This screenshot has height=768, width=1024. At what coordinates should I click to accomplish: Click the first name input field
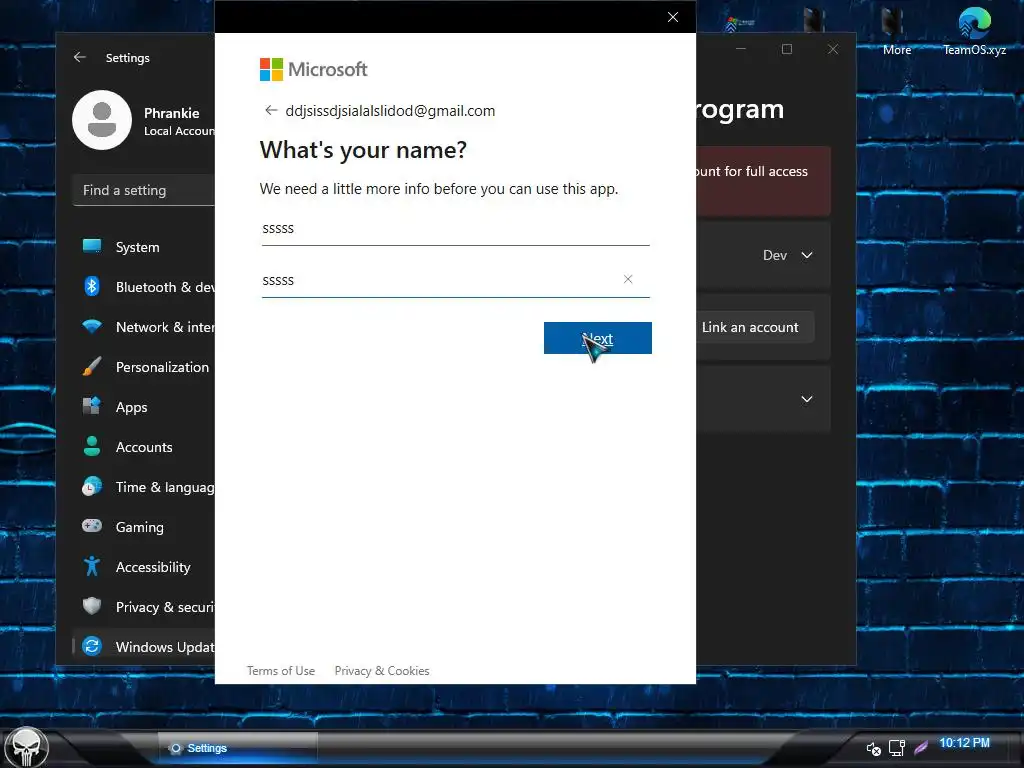(x=455, y=229)
